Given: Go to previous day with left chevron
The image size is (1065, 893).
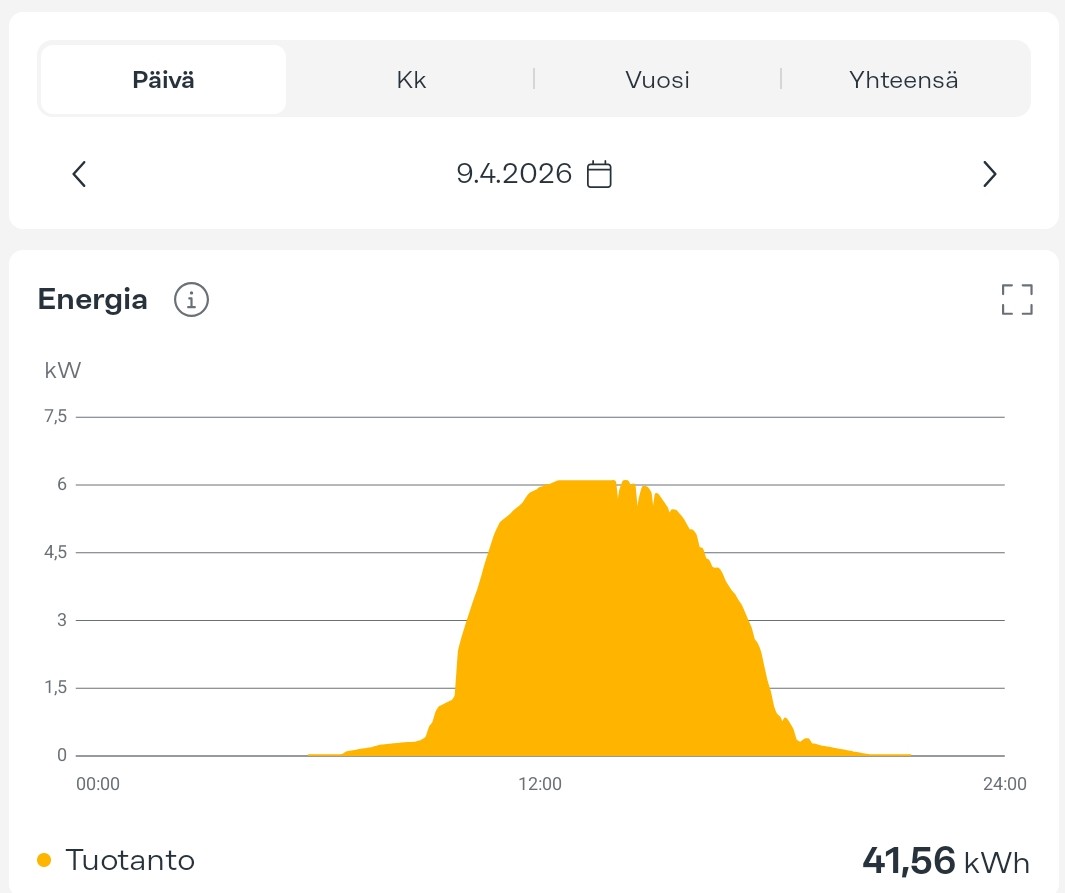Looking at the screenshot, I should (x=80, y=175).
